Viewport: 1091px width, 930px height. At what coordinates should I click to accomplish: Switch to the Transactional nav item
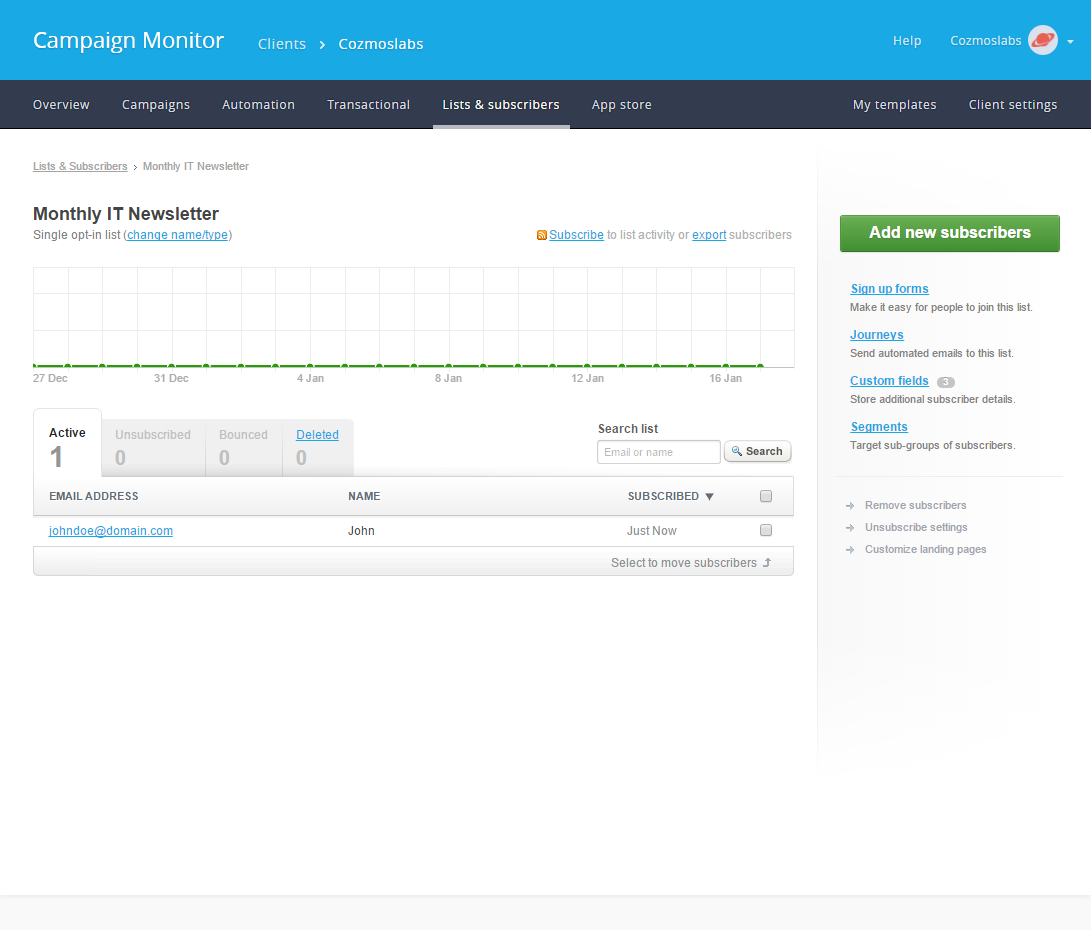coord(368,104)
